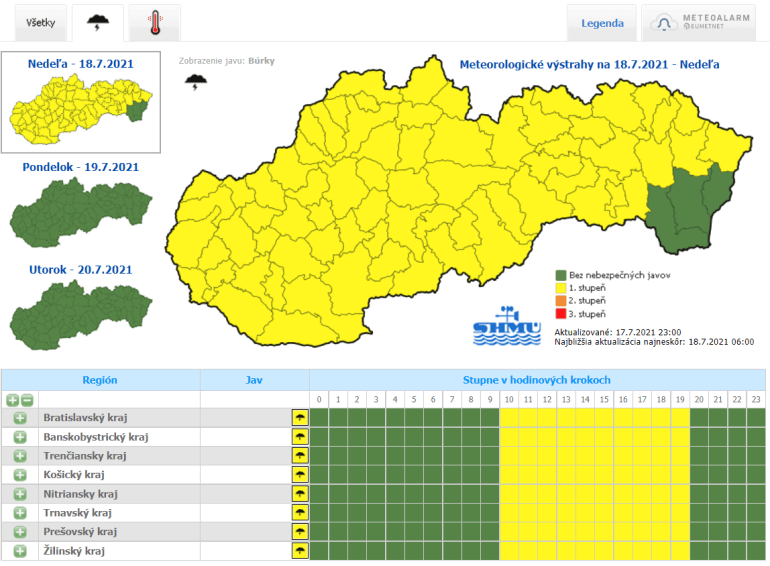
Task: Click the Prešovský kraj region name
Action: click(80, 532)
